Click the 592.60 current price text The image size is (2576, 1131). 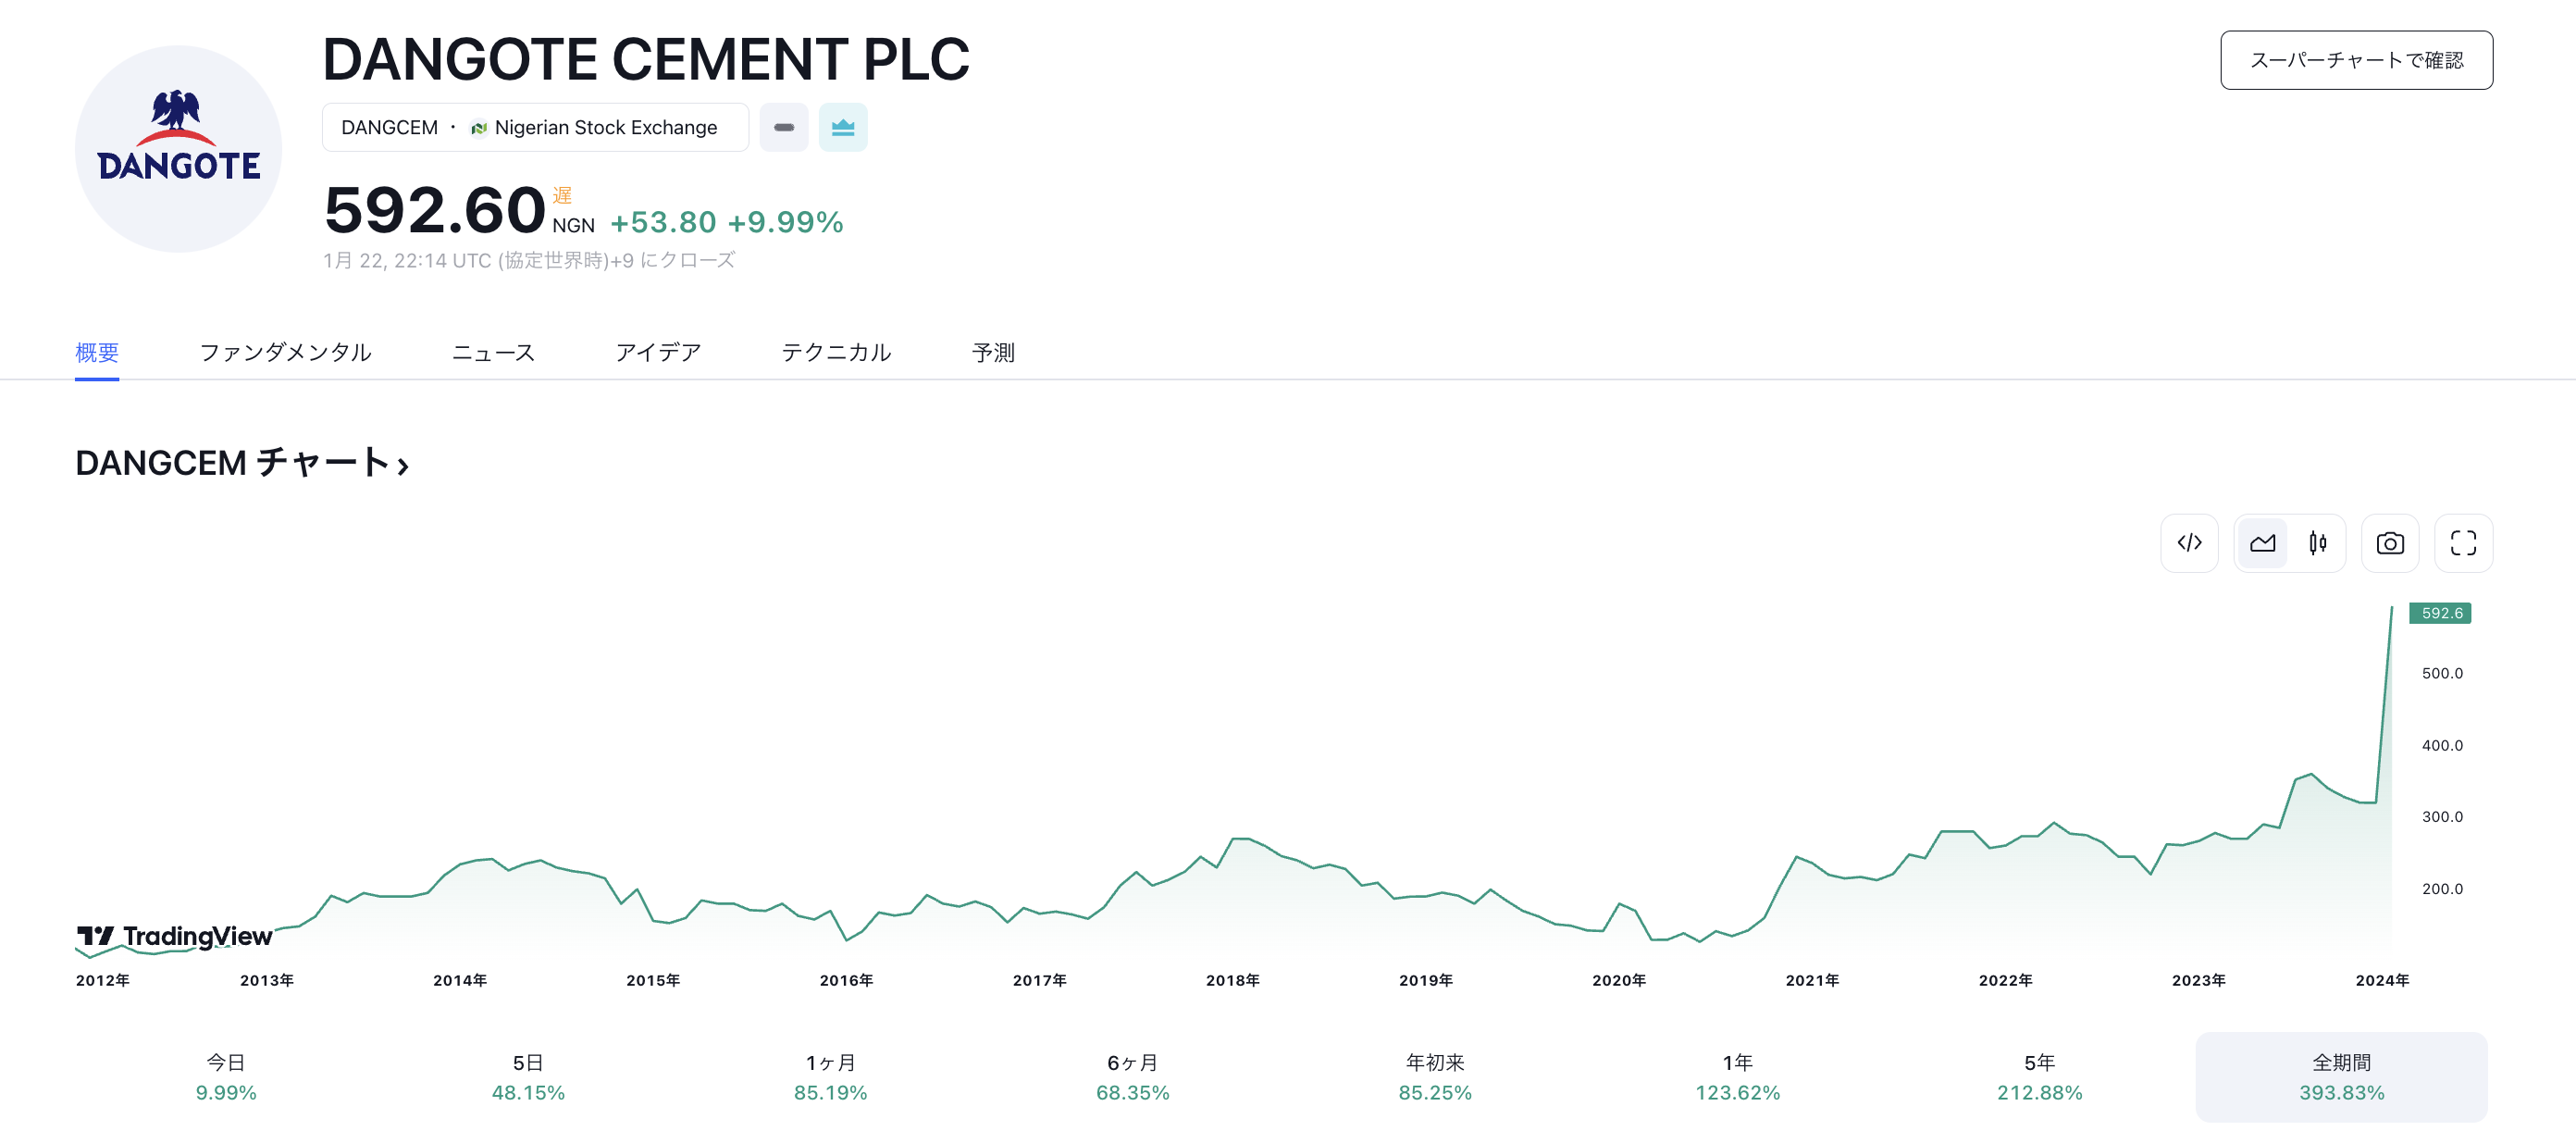click(x=434, y=210)
